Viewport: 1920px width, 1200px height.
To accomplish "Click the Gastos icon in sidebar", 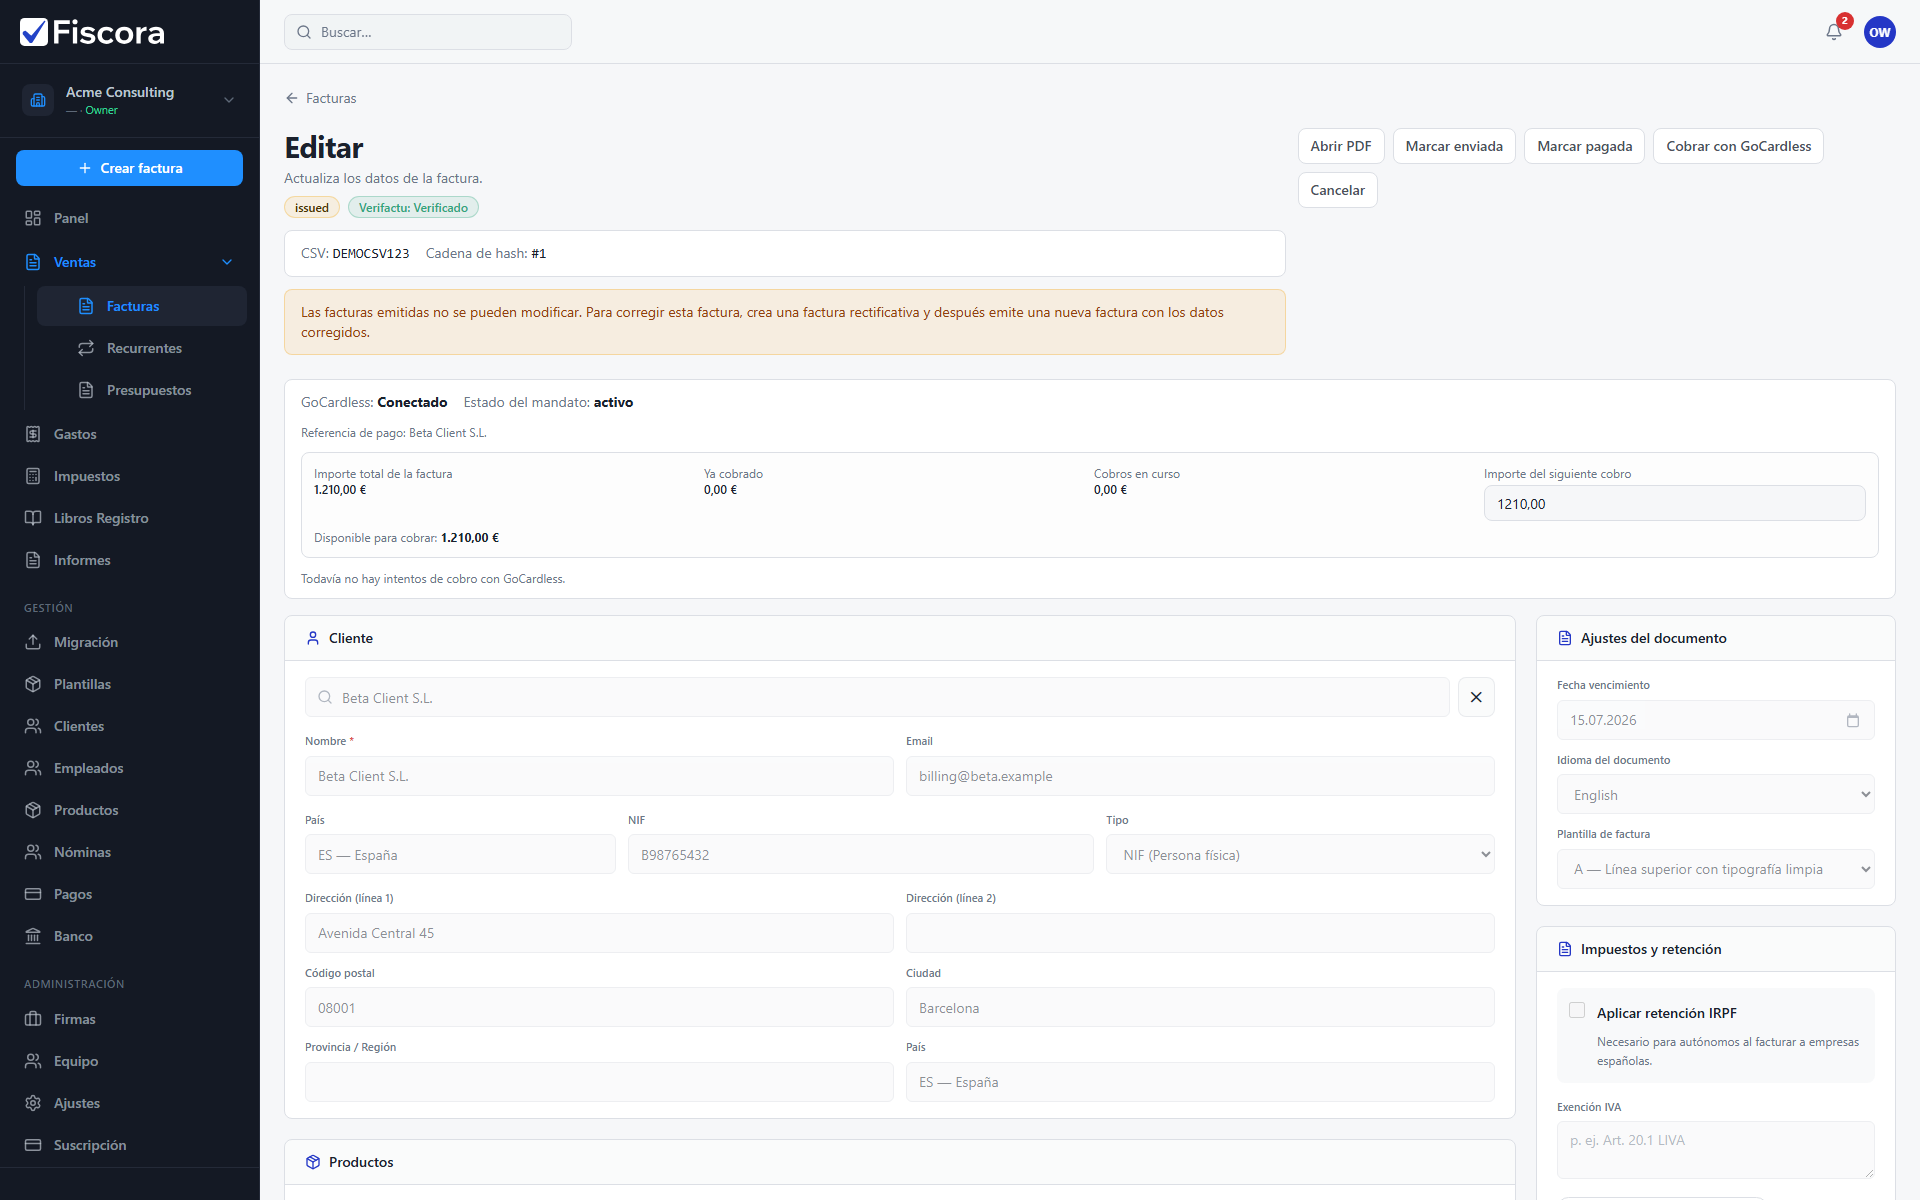I will click(x=33, y=434).
